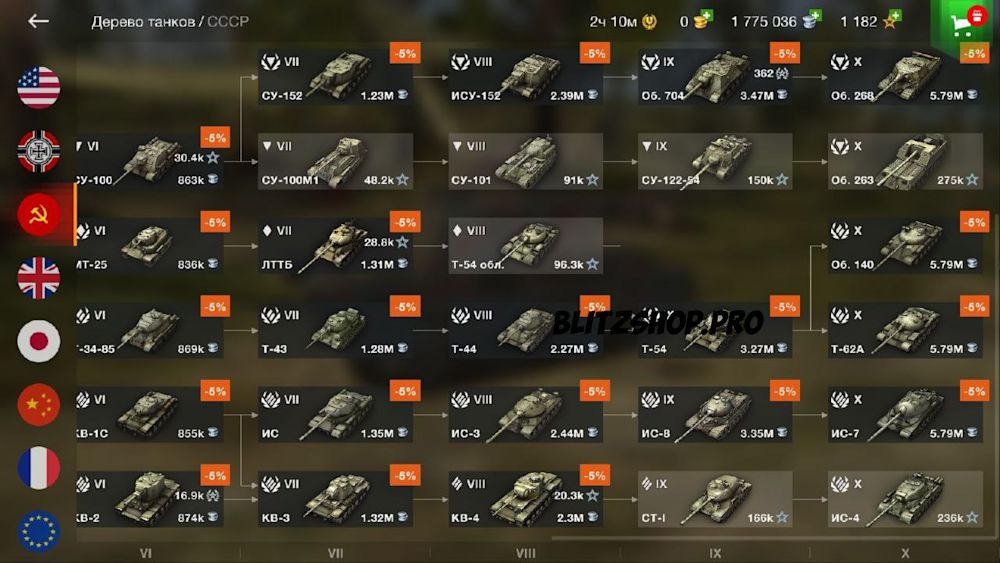1000x563 pixels.
Task: Switch to the China flag icon
Action: (39, 404)
